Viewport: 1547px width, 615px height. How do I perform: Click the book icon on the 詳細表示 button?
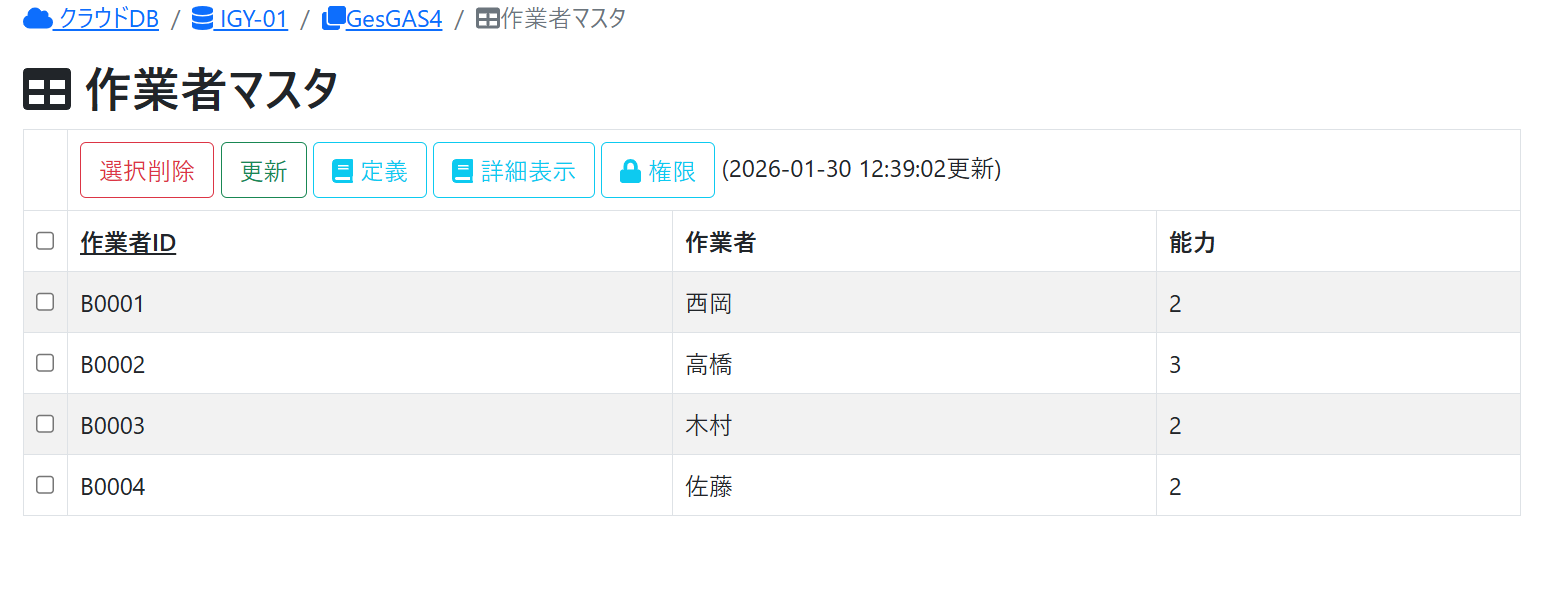462,171
